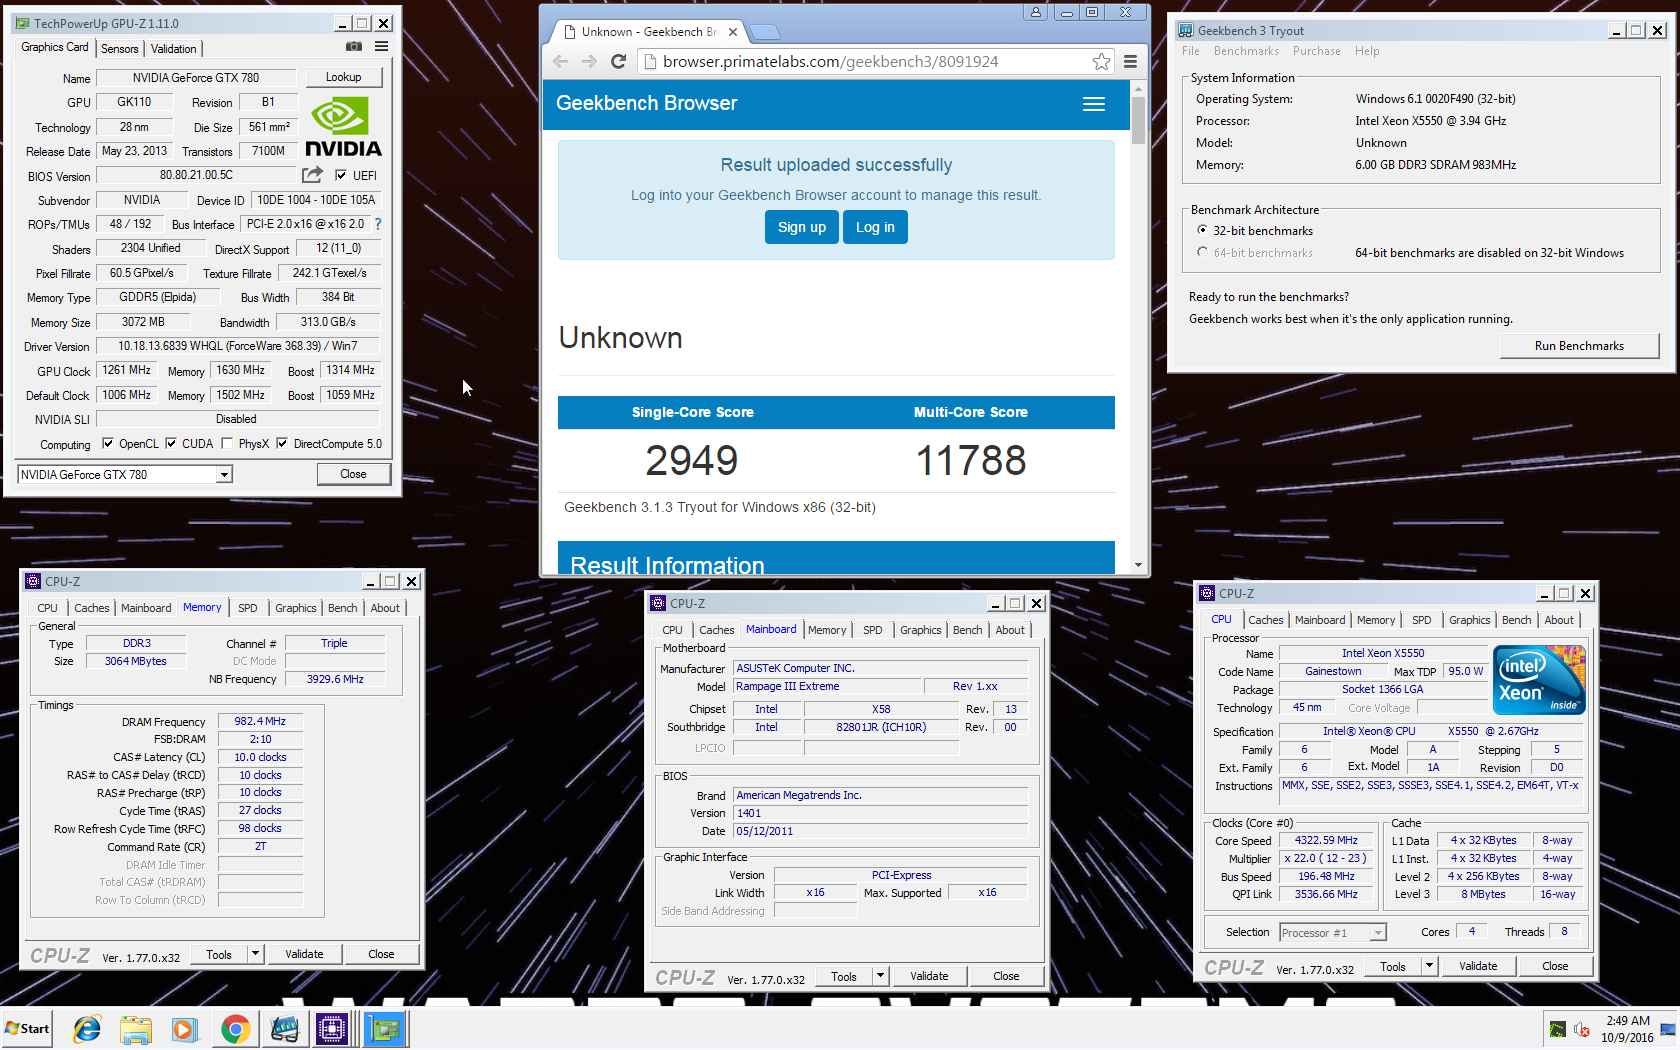Toggle the OpenCL checkbox
Screen dimensions: 1680x1050
(108, 443)
